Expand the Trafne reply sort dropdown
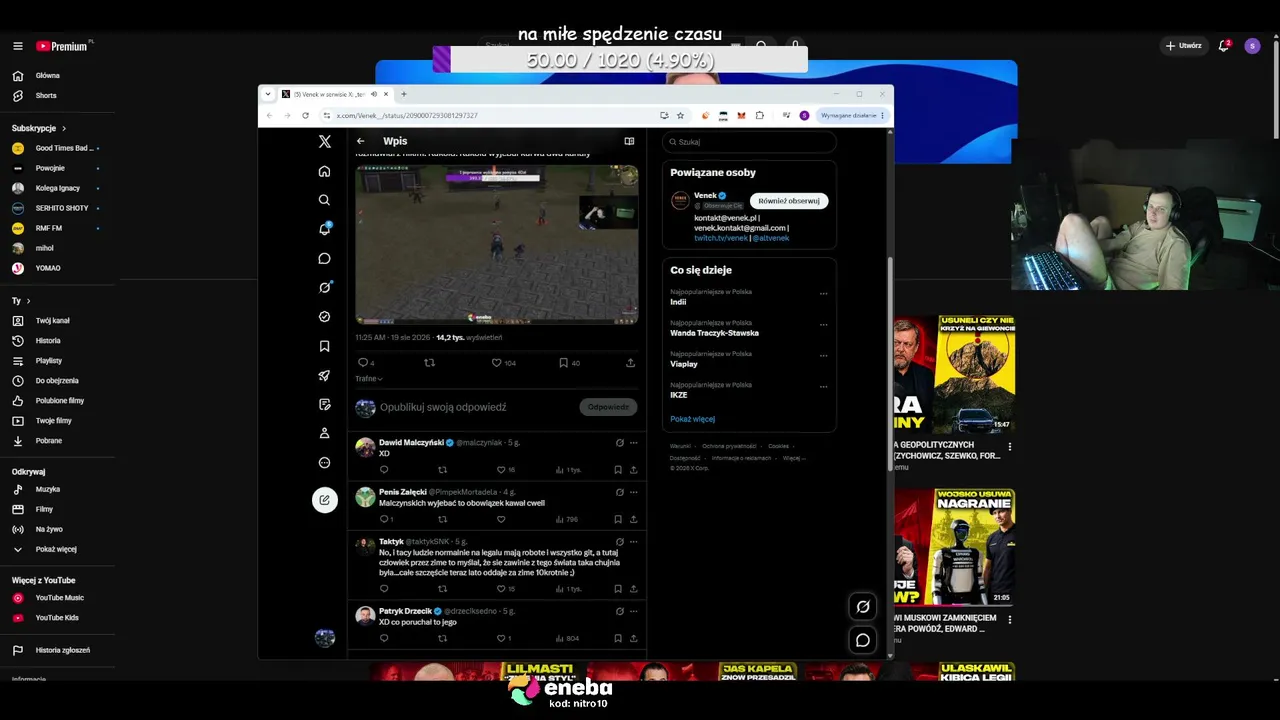Viewport: 1280px width, 720px height. pyautogui.click(x=369, y=379)
